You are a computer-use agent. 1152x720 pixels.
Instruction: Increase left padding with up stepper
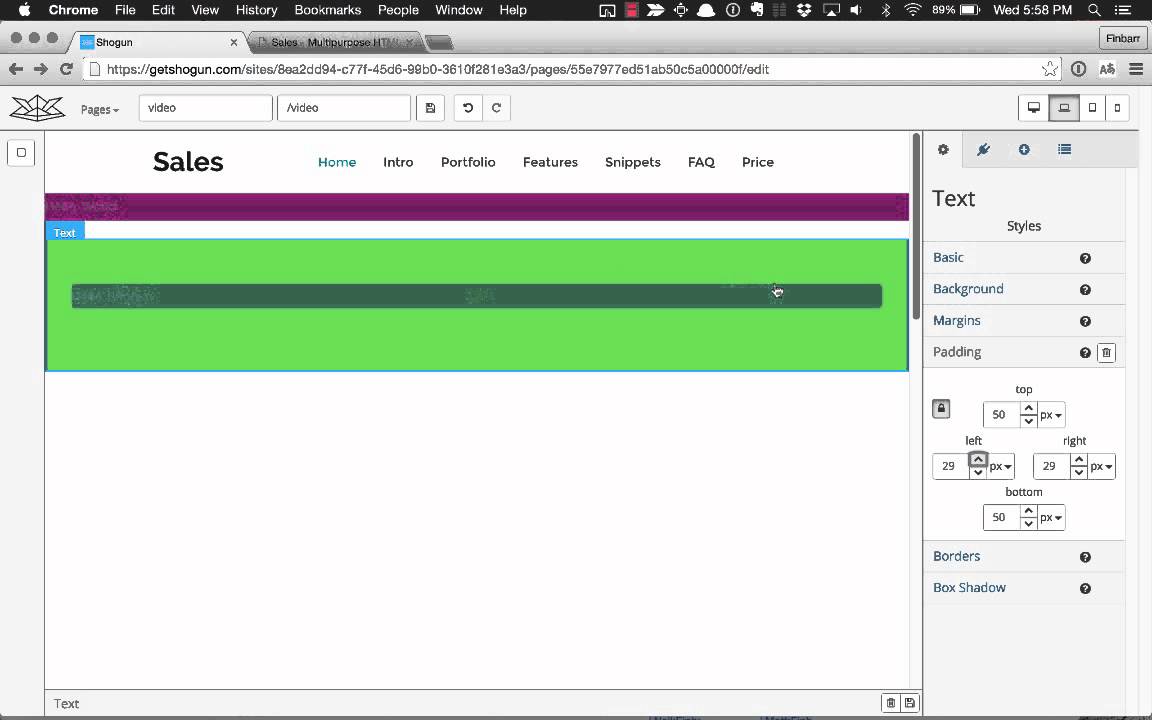(x=978, y=460)
